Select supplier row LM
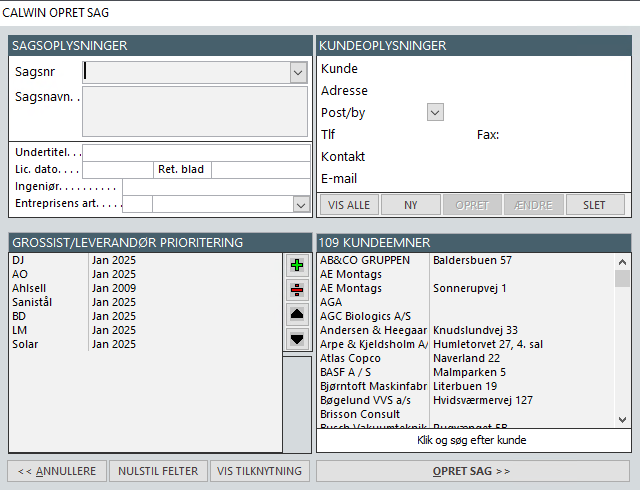 (x=145, y=330)
